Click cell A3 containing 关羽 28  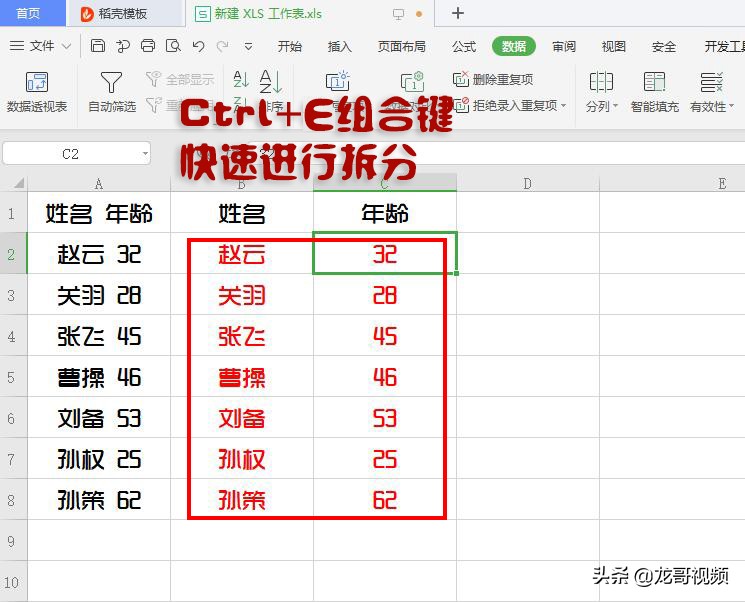[99, 295]
